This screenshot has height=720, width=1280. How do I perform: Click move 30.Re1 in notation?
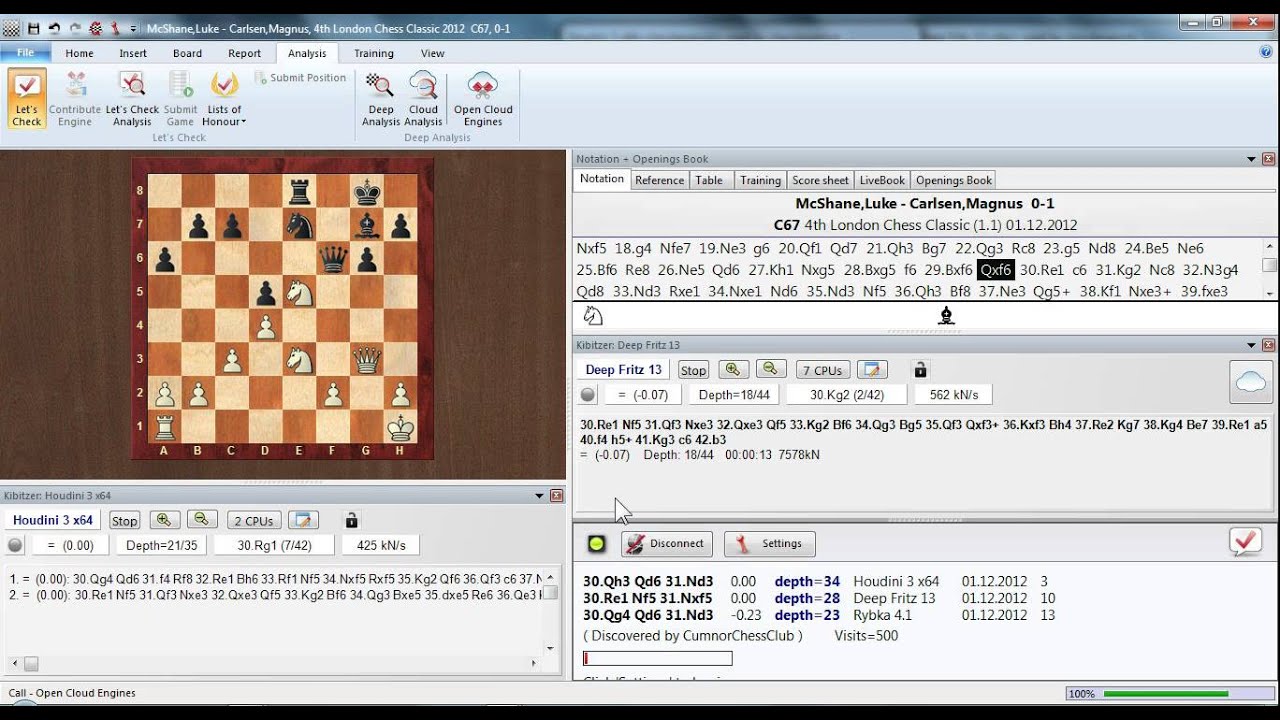[1042, 270]
